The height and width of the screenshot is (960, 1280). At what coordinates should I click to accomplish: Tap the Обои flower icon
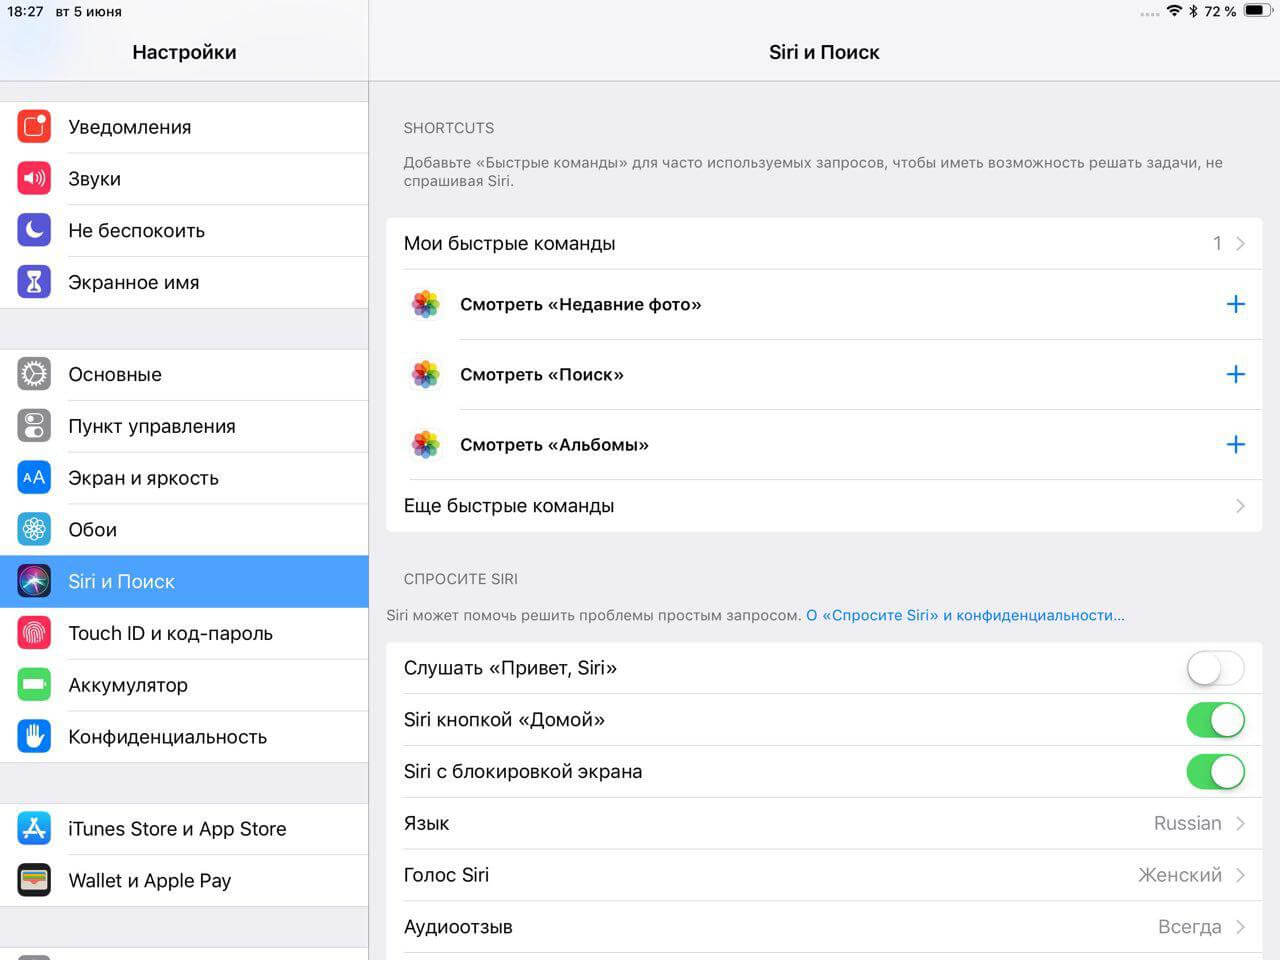pyautogui.click(x=34, y=529)
